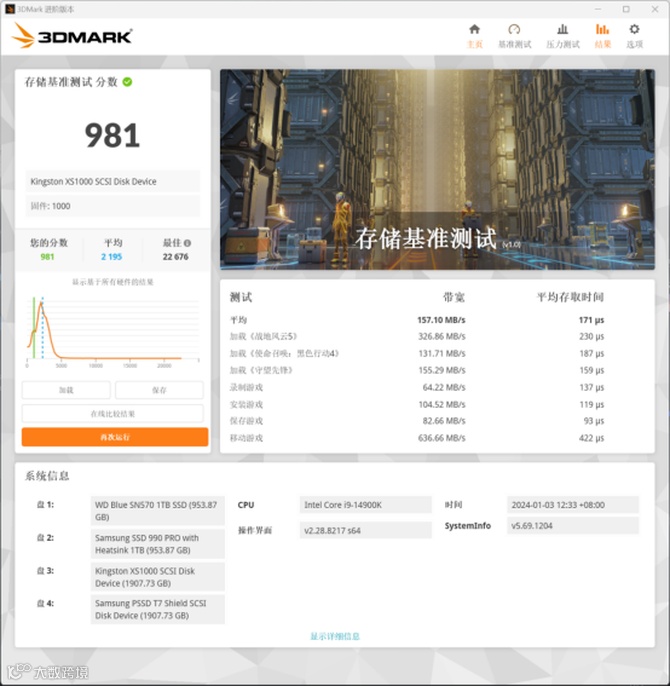Click the 系统信息 section heading
This screenshot has height=686, width=670.
47,476
